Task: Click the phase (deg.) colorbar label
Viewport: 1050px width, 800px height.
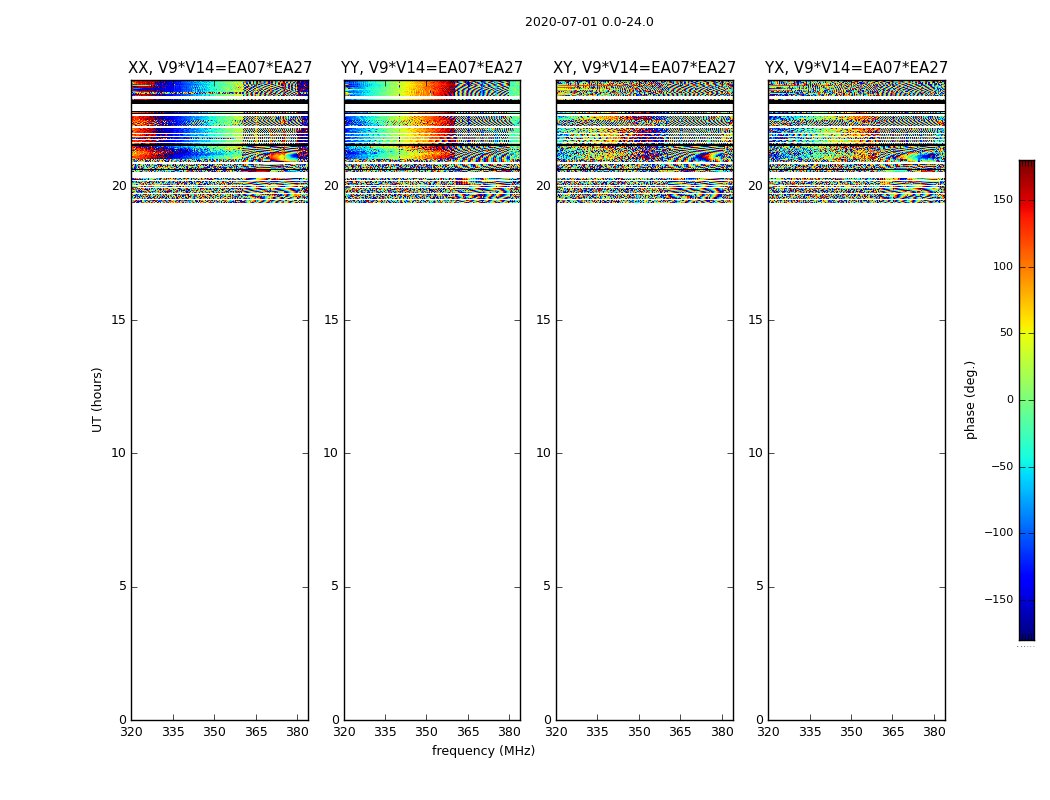Action: coord(970,399)
